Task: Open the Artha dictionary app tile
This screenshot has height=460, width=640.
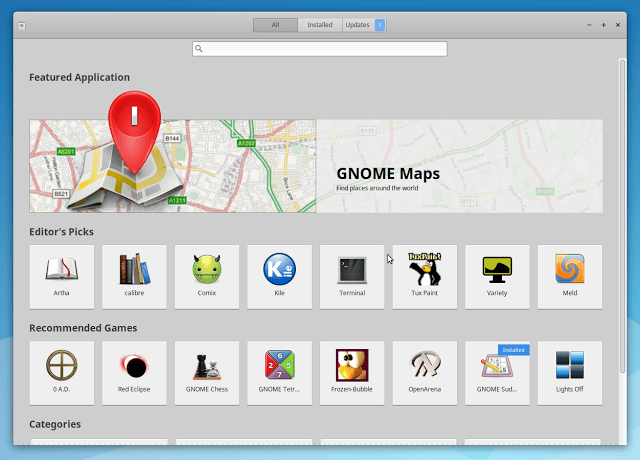Action: click(62, 276)
